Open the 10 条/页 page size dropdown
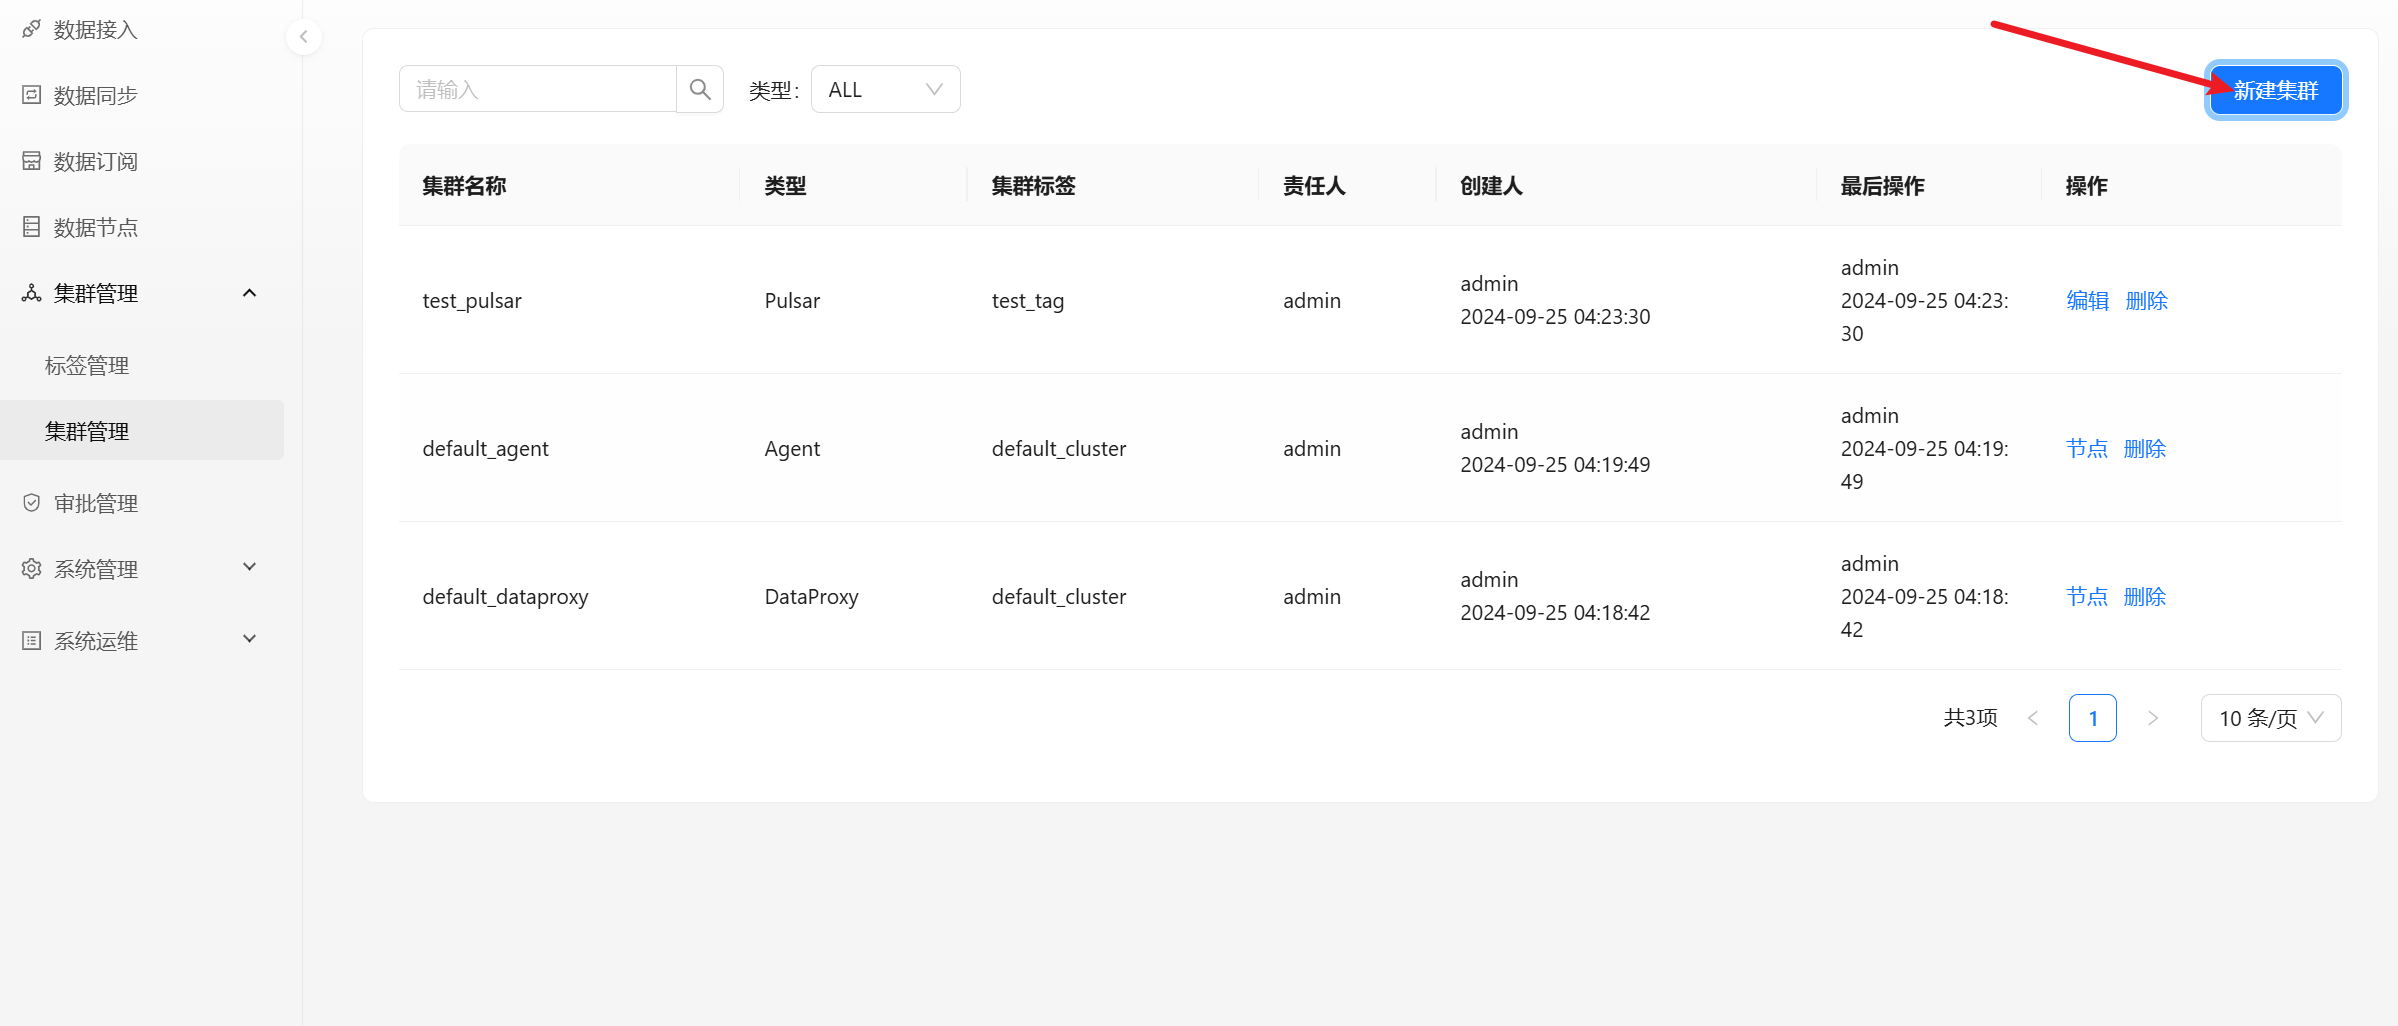 coord(2270,718)
